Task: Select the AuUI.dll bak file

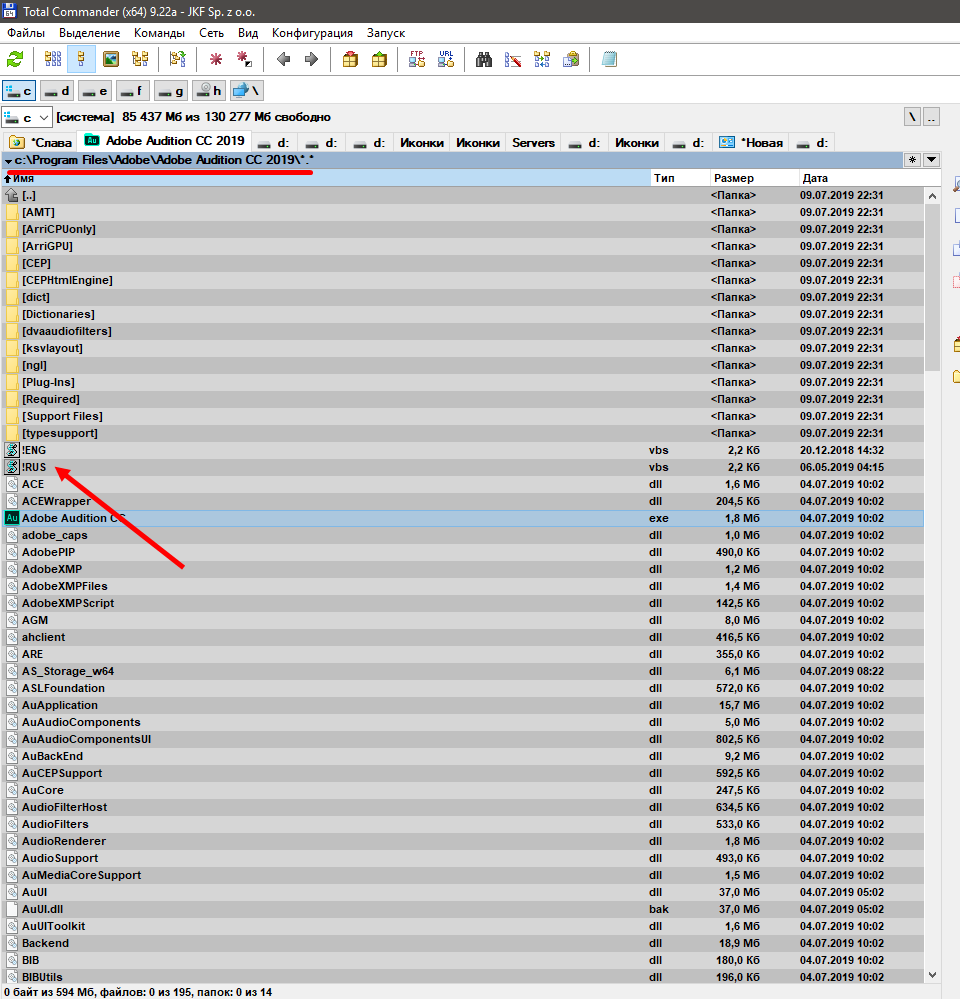Action: 463,910
